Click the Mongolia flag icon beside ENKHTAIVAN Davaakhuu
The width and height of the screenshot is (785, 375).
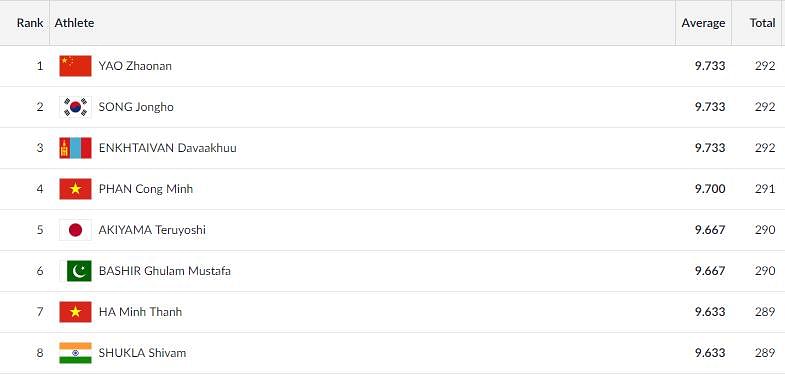pyautogui.click(x=76, y=148)
